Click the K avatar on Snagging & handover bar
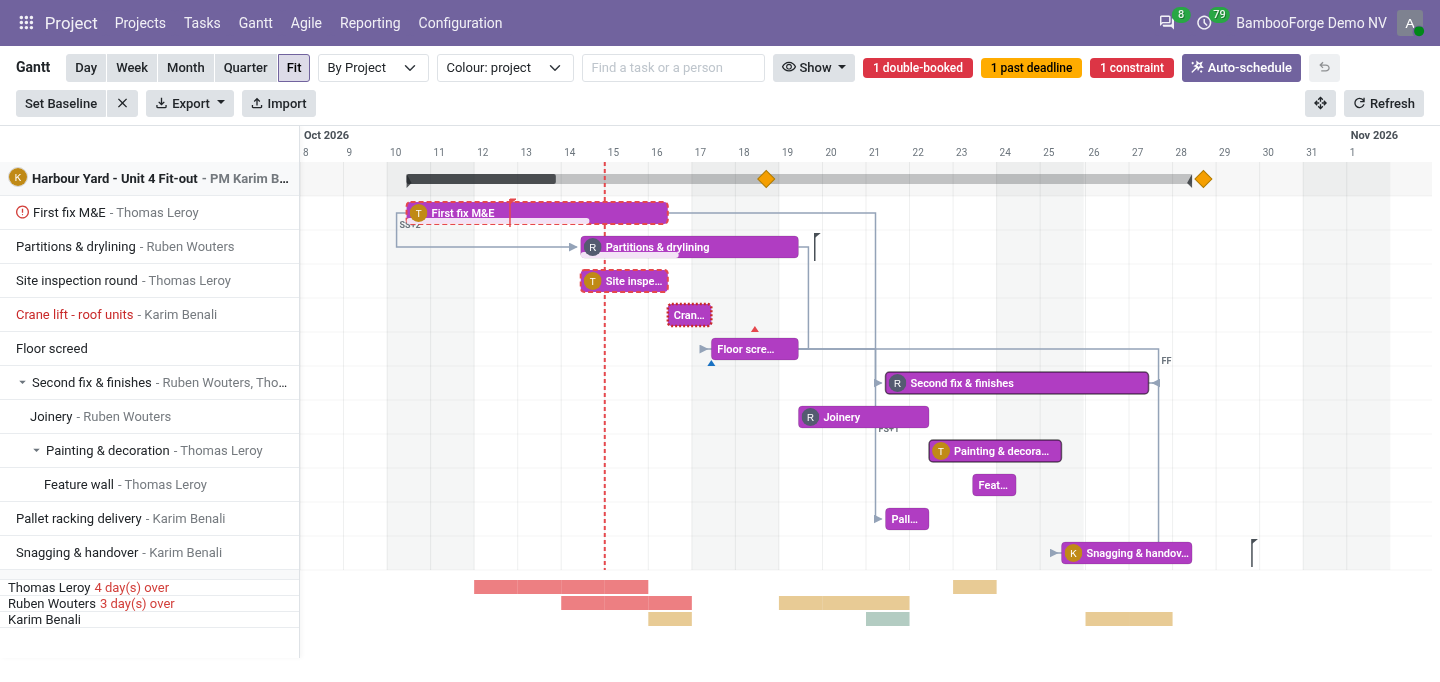 [x=1073, y=553]
